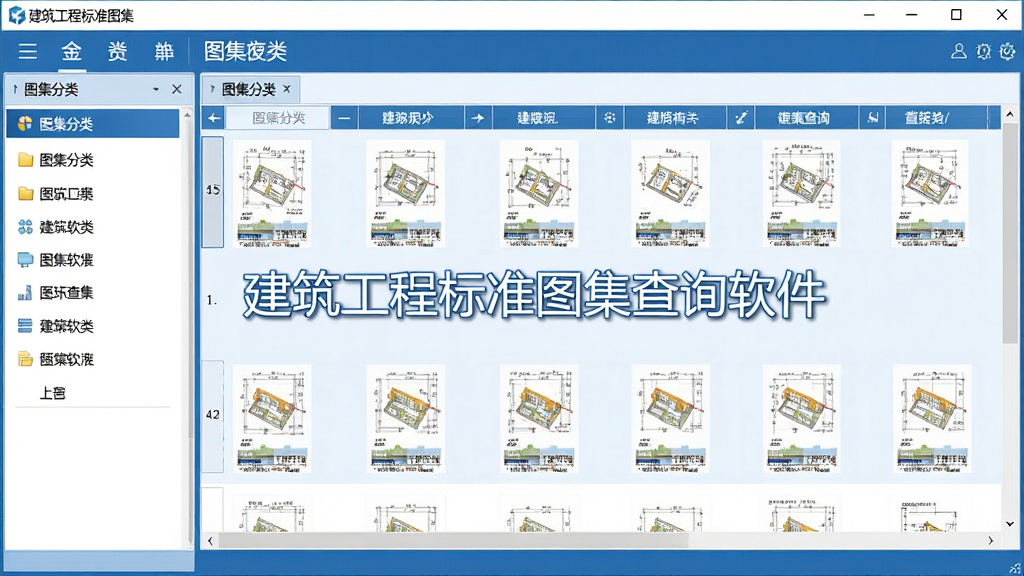Screen dimensions: 1024x576
Task: Click the forward arrow toolbar icon
Action: [x=478, y=118]
